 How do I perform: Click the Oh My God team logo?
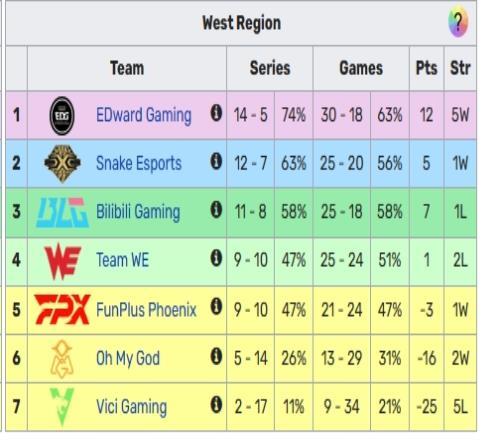[62, 359]
